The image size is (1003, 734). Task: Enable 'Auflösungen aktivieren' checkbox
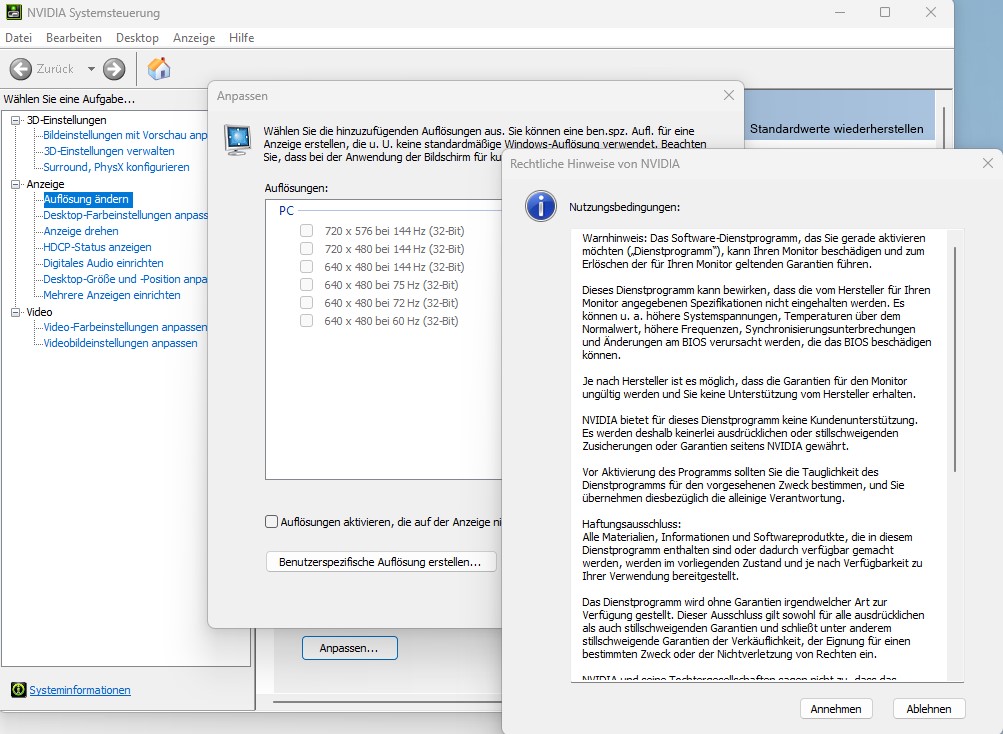(x=271, y=522)
